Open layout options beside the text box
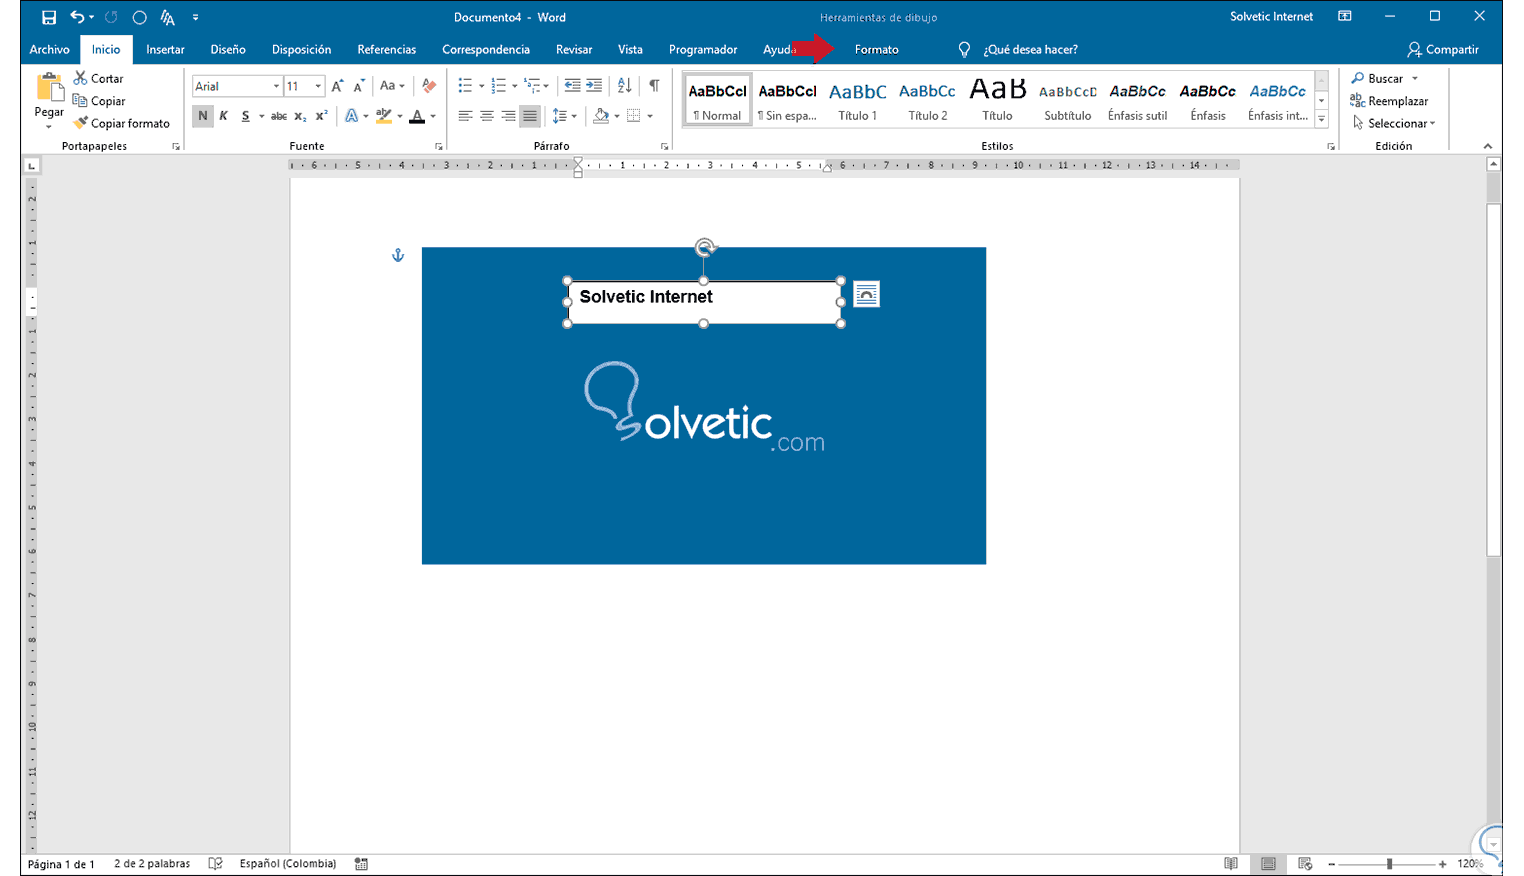Screen dimensions: 1524x876 pyautogui.click(x=866, y=294)
